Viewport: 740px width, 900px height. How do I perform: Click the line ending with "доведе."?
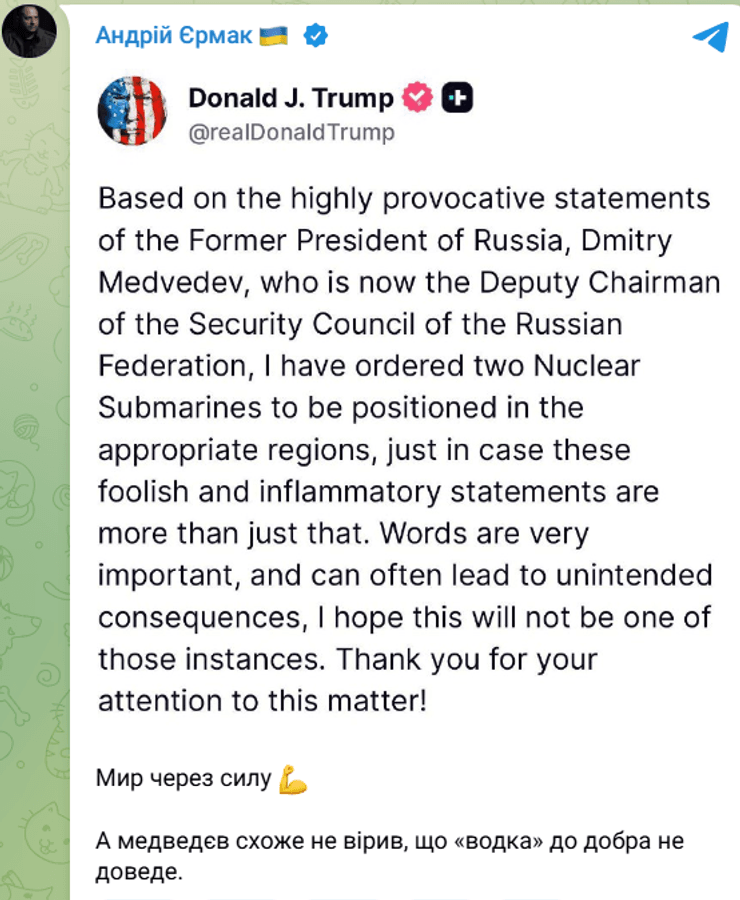point(141,872)
